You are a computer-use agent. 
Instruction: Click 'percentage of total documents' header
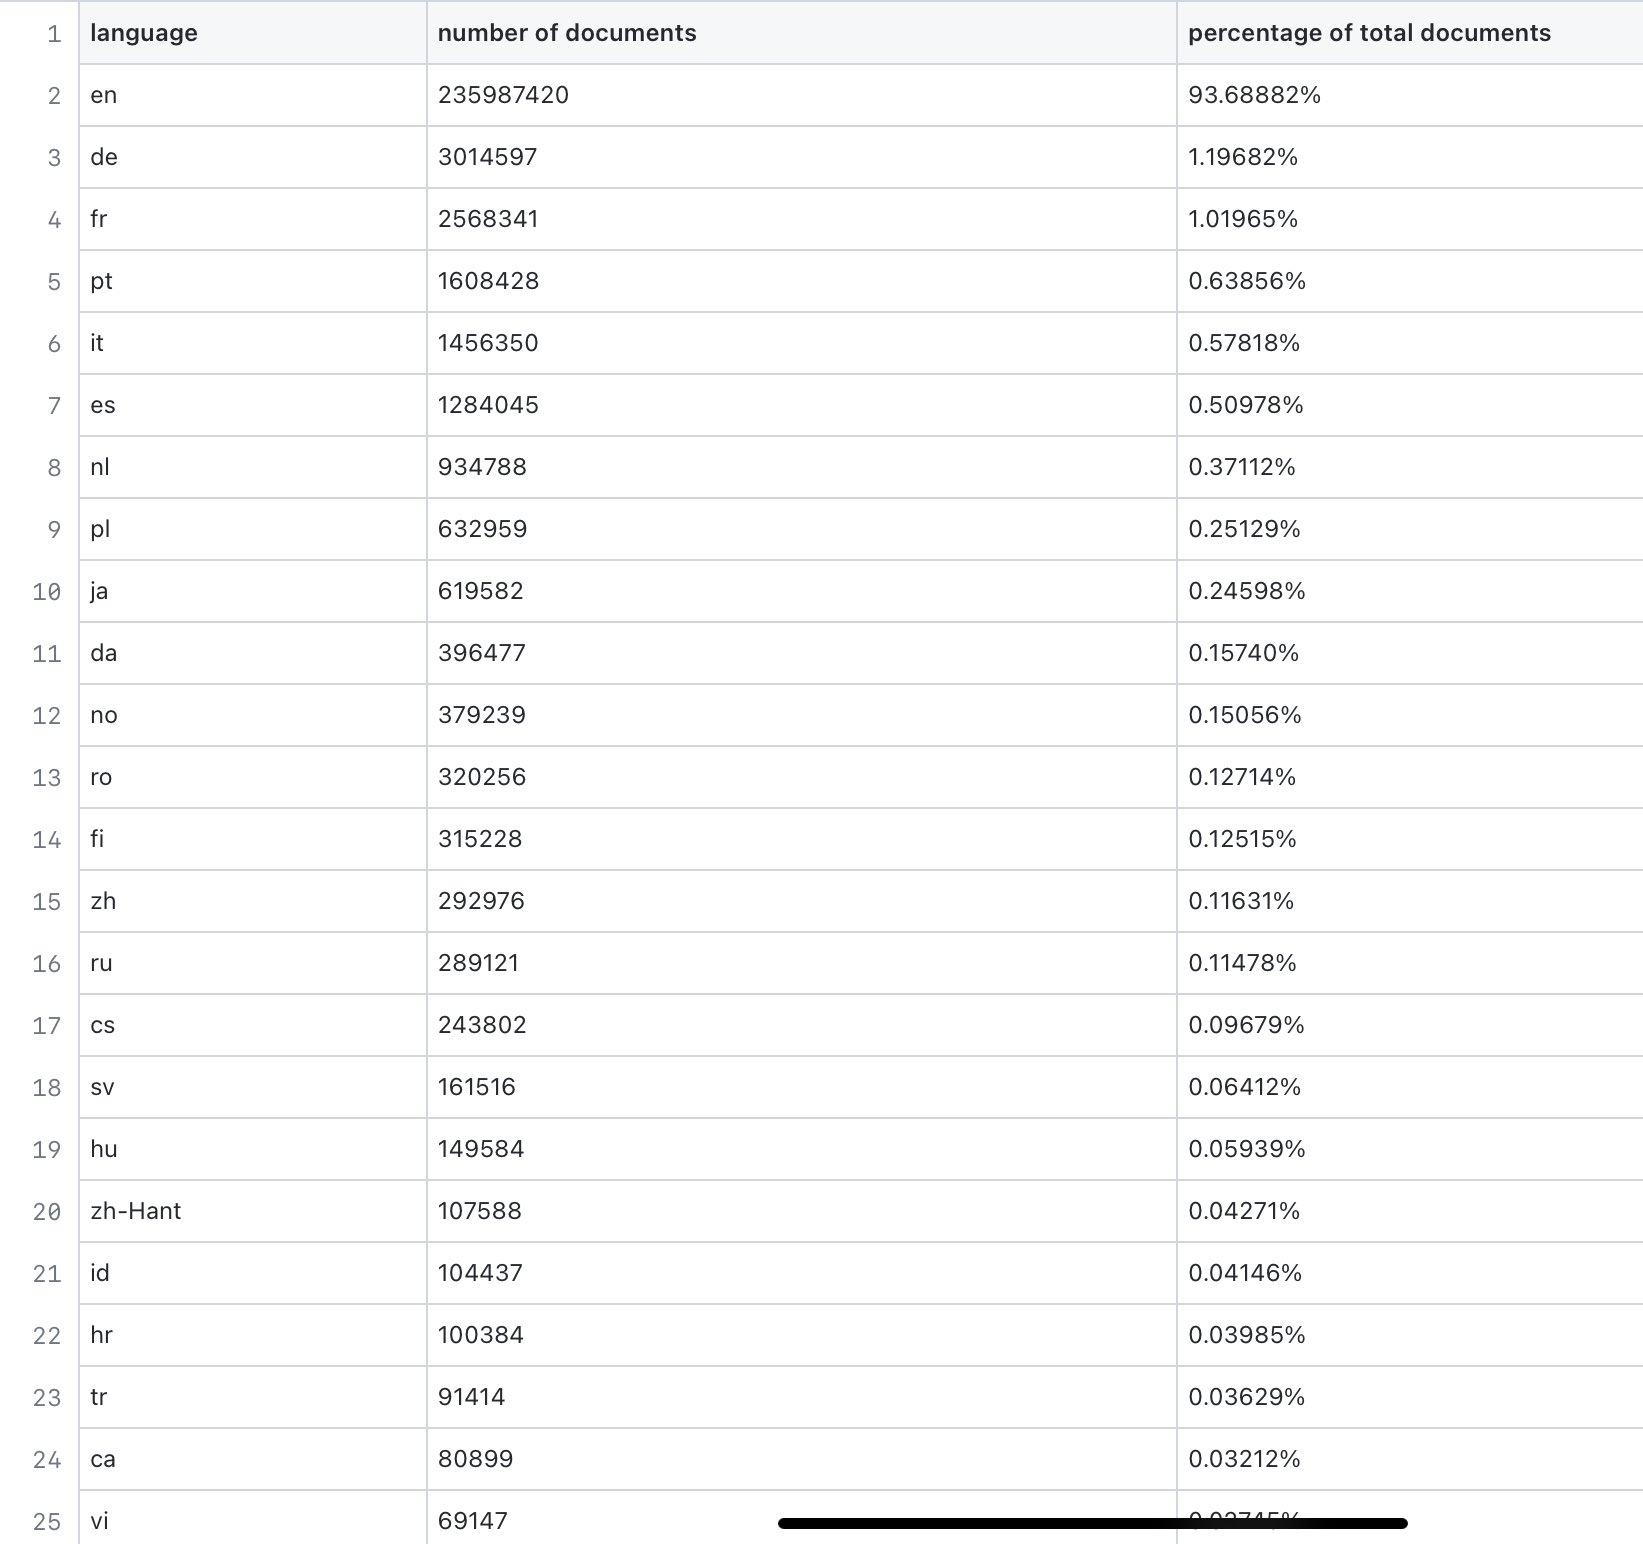(x=1368, y=33)
